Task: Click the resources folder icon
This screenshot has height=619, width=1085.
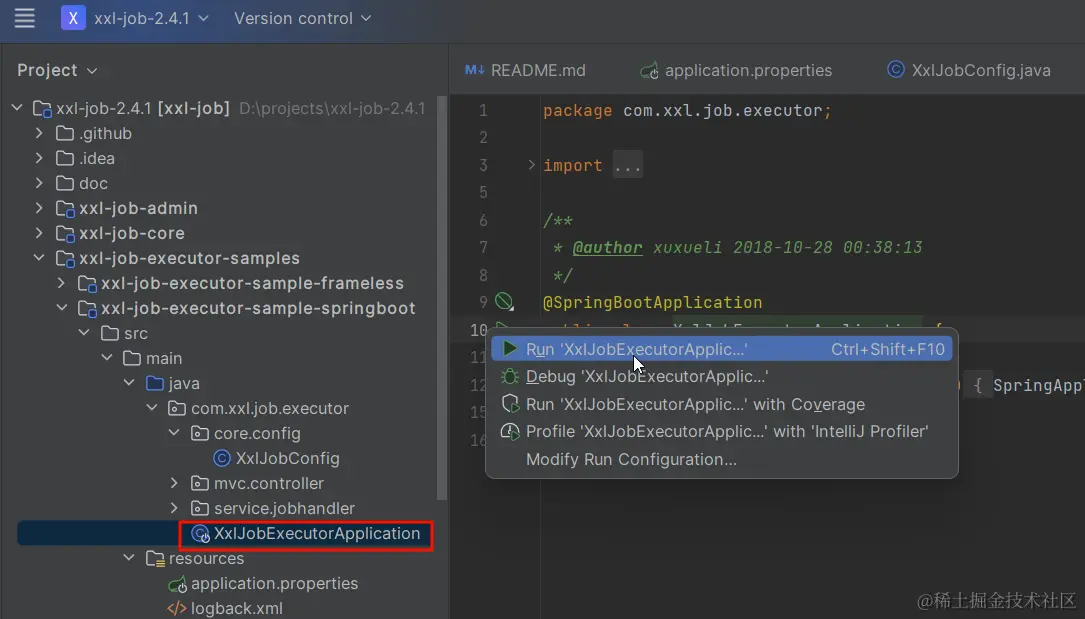Action: point(155,558)
